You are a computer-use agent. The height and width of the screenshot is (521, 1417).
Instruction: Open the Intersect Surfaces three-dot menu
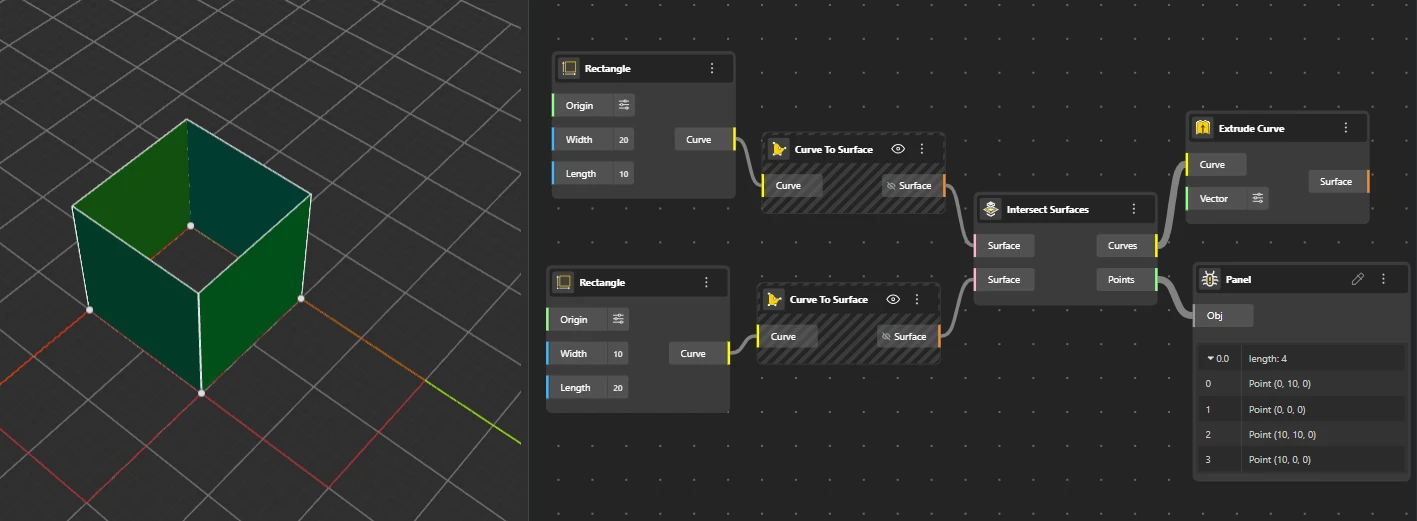click(1133, 209)
